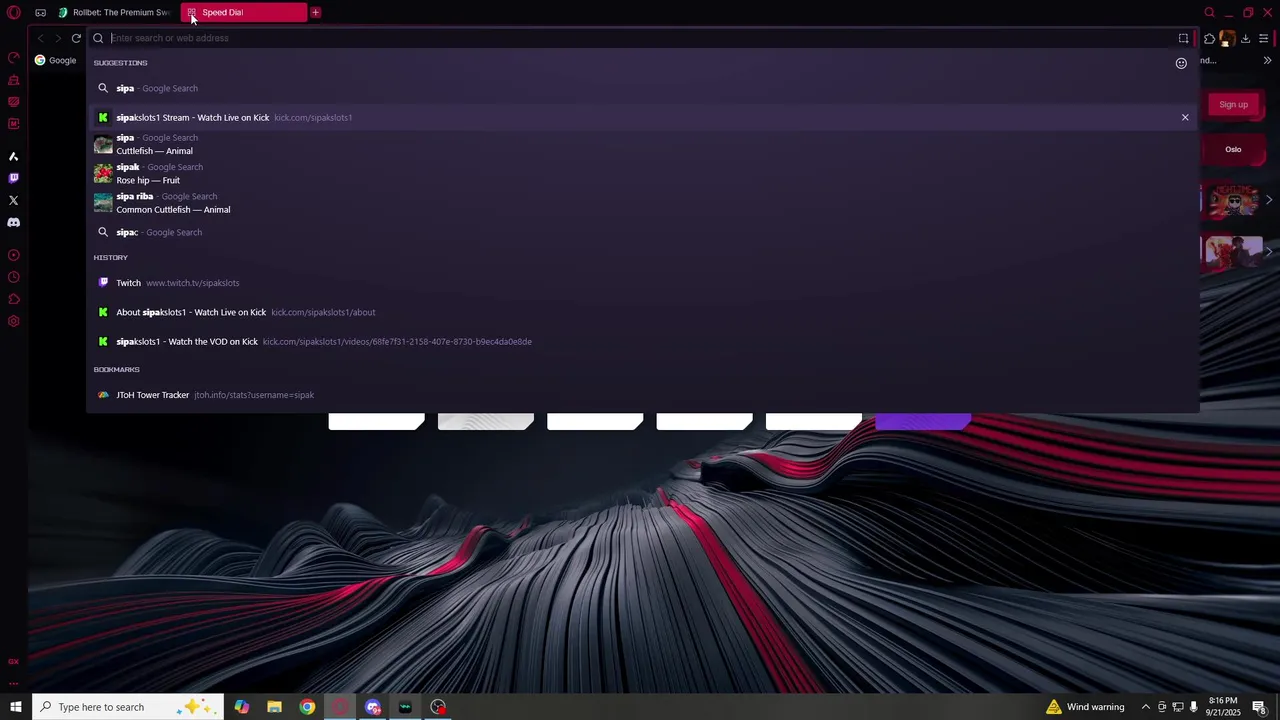Open the third red sidebar panel icon
This screenshot has height=720, width=1280.
(14, 102)
